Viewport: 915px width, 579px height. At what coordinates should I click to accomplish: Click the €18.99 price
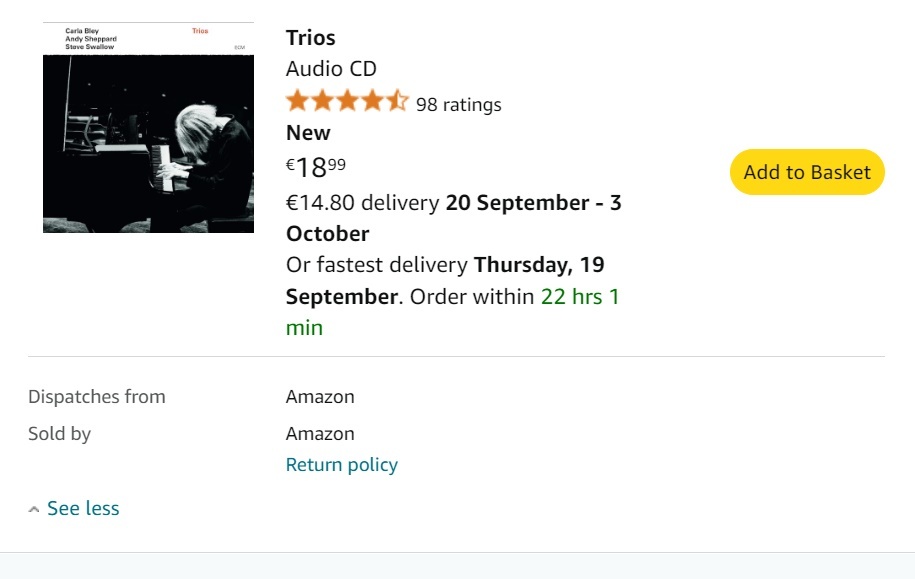(316, 166)
